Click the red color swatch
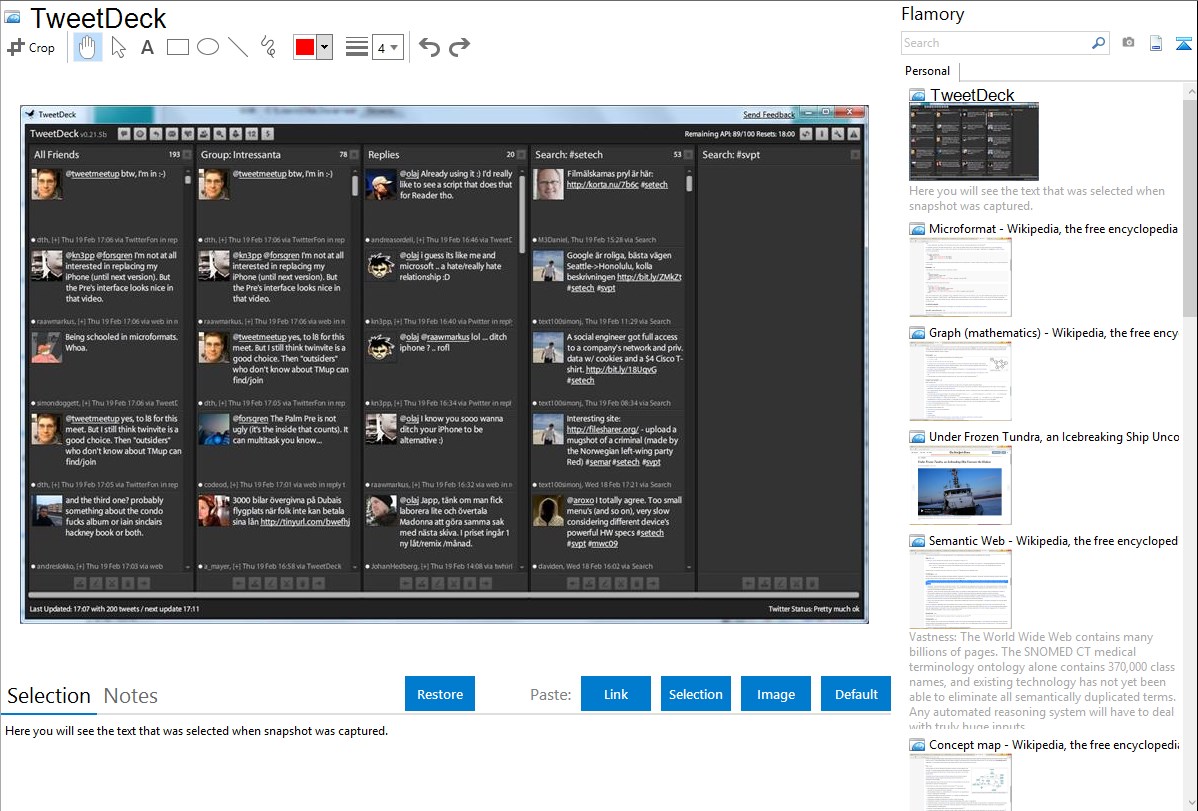The image size is (1198, 811). coord(305,47)
